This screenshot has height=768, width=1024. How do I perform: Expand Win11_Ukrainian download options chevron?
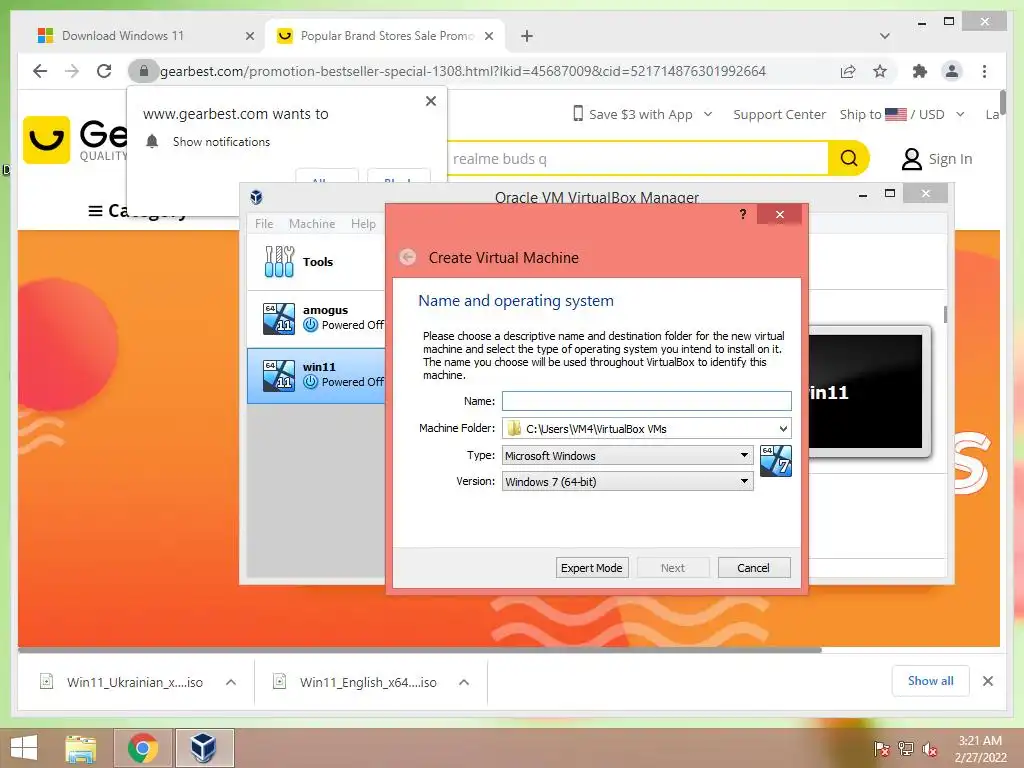point(231,682)
